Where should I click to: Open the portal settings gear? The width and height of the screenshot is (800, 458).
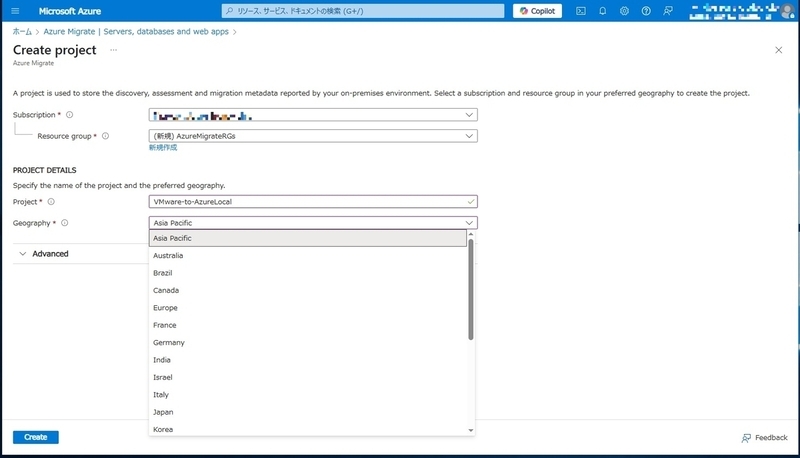(x=624, y=11)
